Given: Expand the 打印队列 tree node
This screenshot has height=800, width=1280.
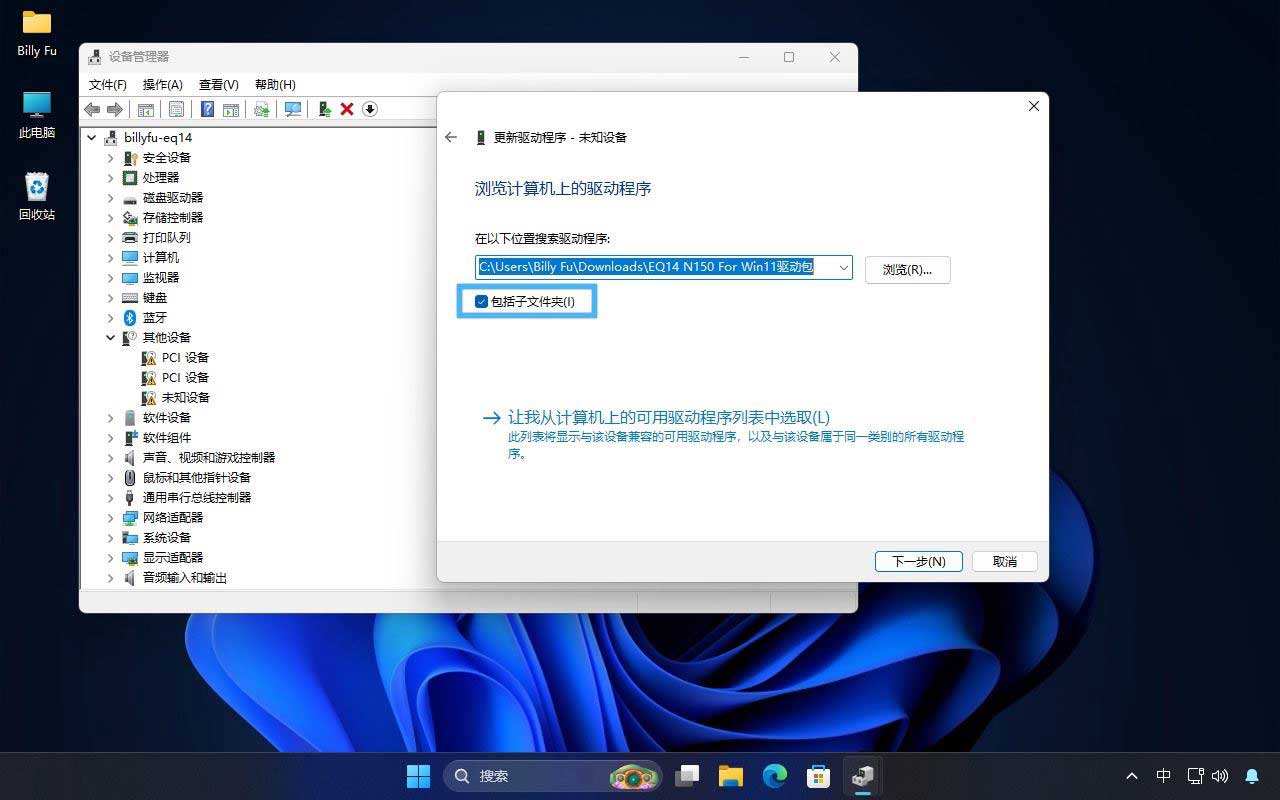Looking at the screenshot, I should tap(111, 238).
